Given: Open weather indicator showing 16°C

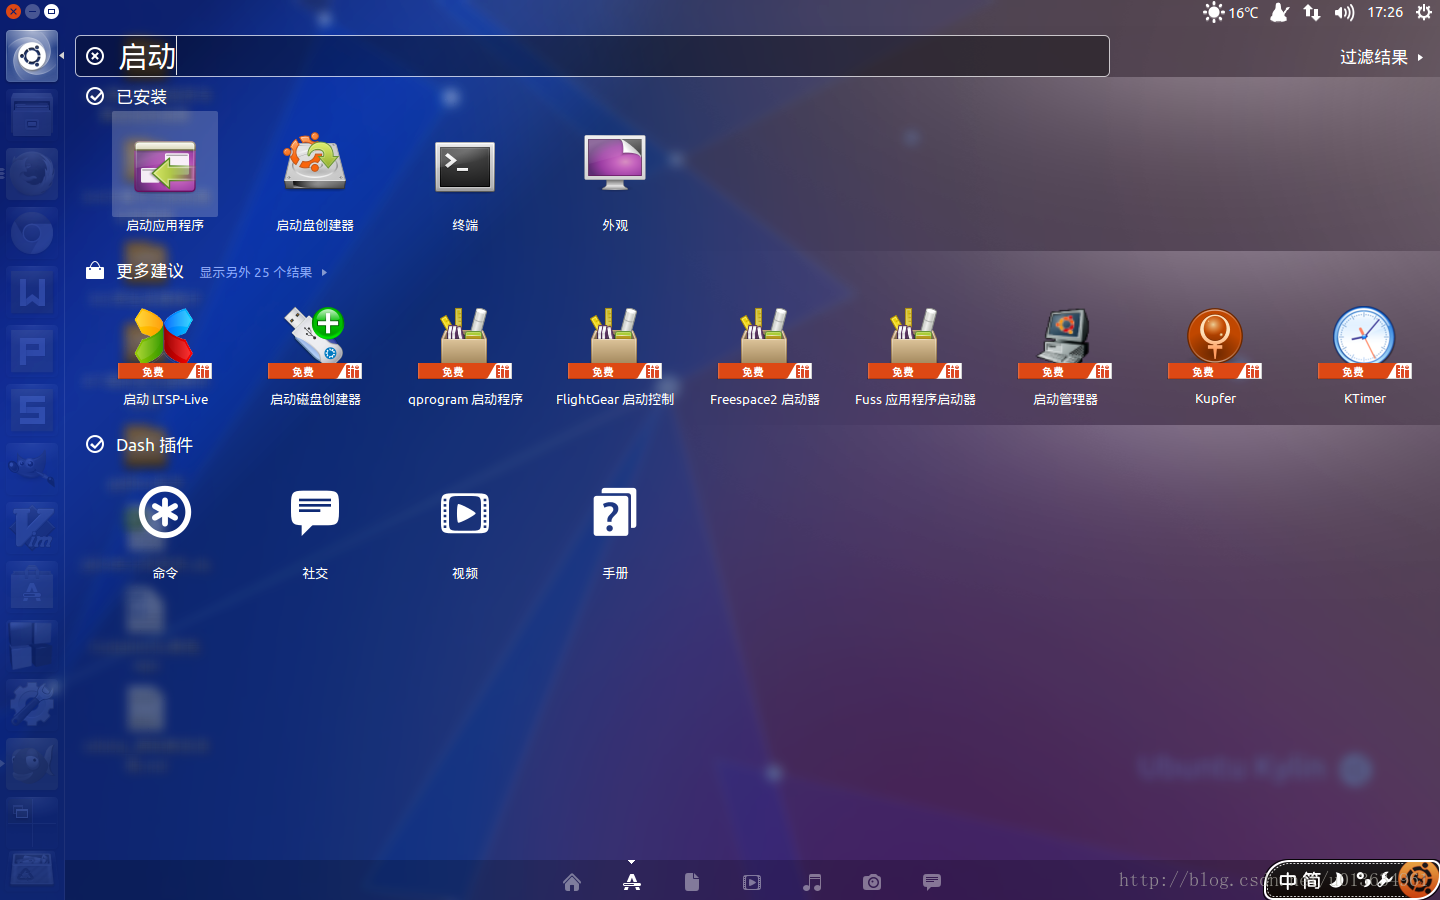Looking at the screenshot, I should point(1231,12).
